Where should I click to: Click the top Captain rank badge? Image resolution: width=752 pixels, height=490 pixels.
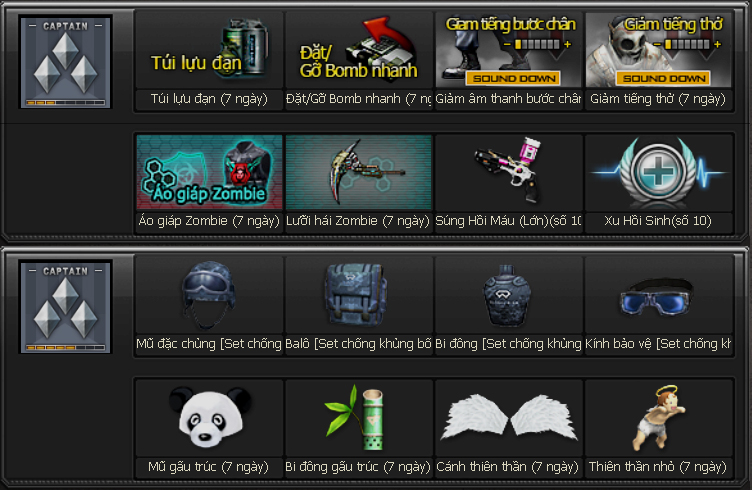coord(66,62)
